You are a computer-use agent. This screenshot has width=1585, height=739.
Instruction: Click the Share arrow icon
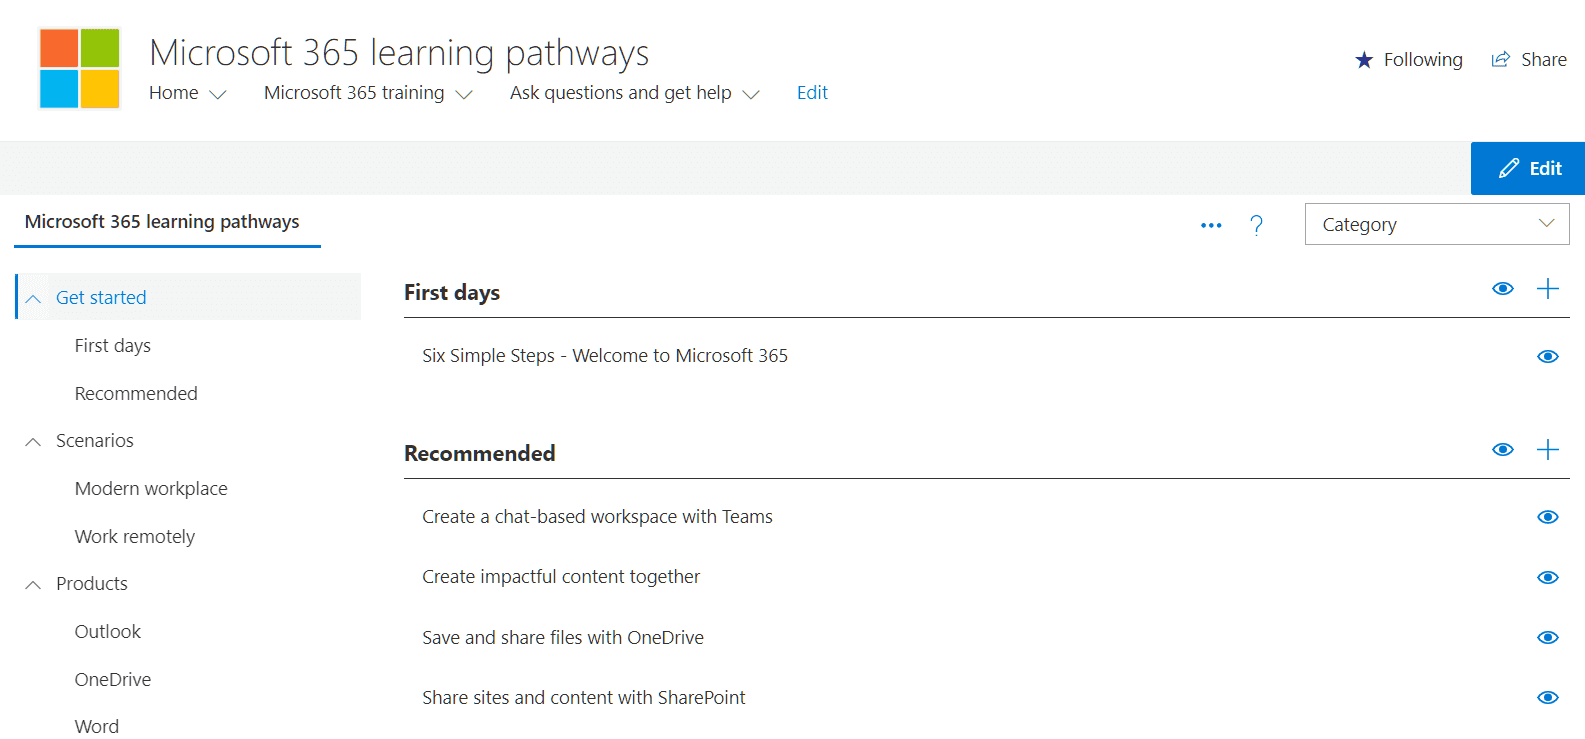pyautogui.click(x=1500, y=60)
